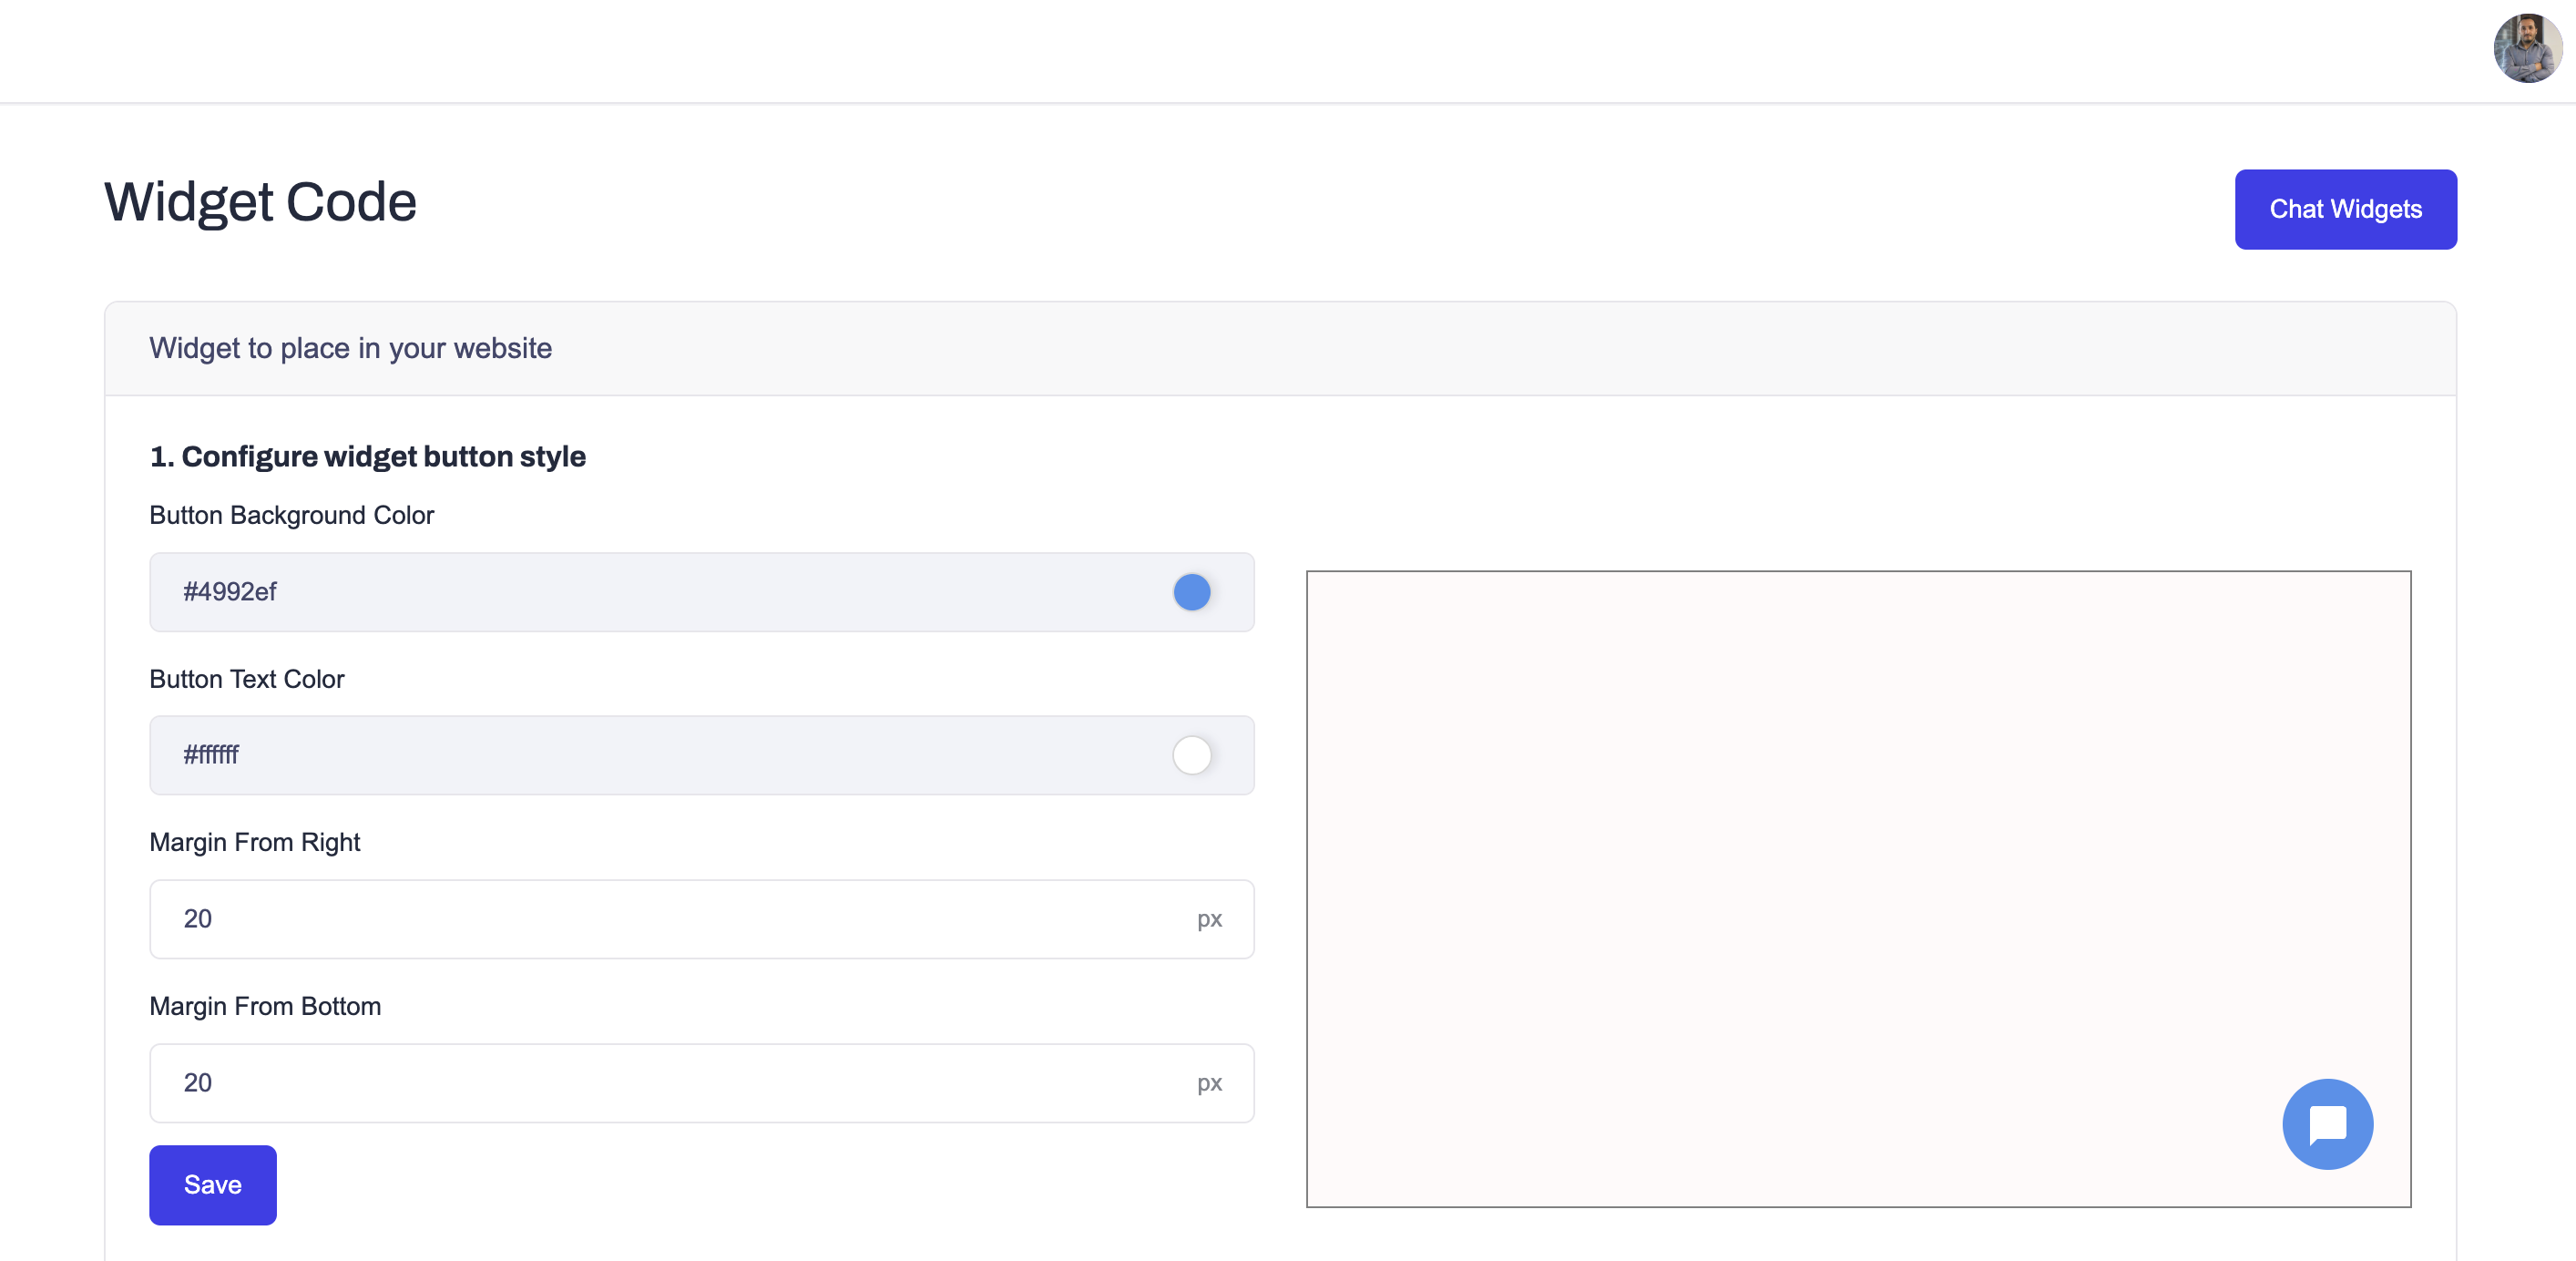Screen dimensions: 2576x1261
Task: Open the profile avatar menu
Action: tap(2529, 50)
